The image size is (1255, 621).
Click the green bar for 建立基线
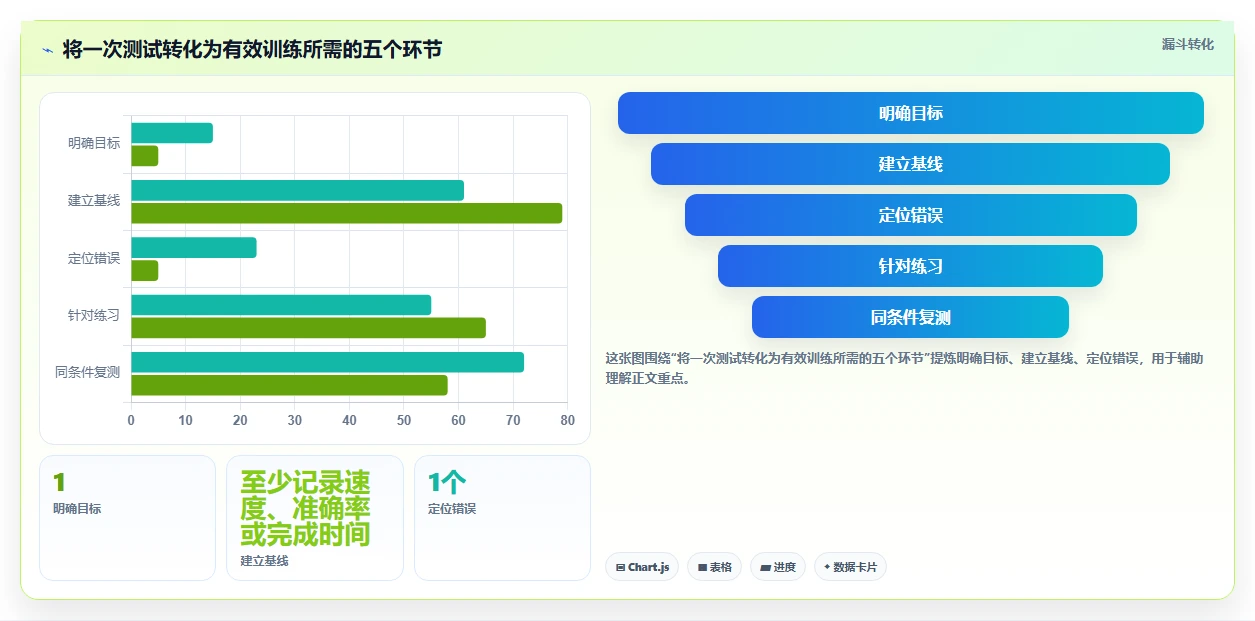347,213
